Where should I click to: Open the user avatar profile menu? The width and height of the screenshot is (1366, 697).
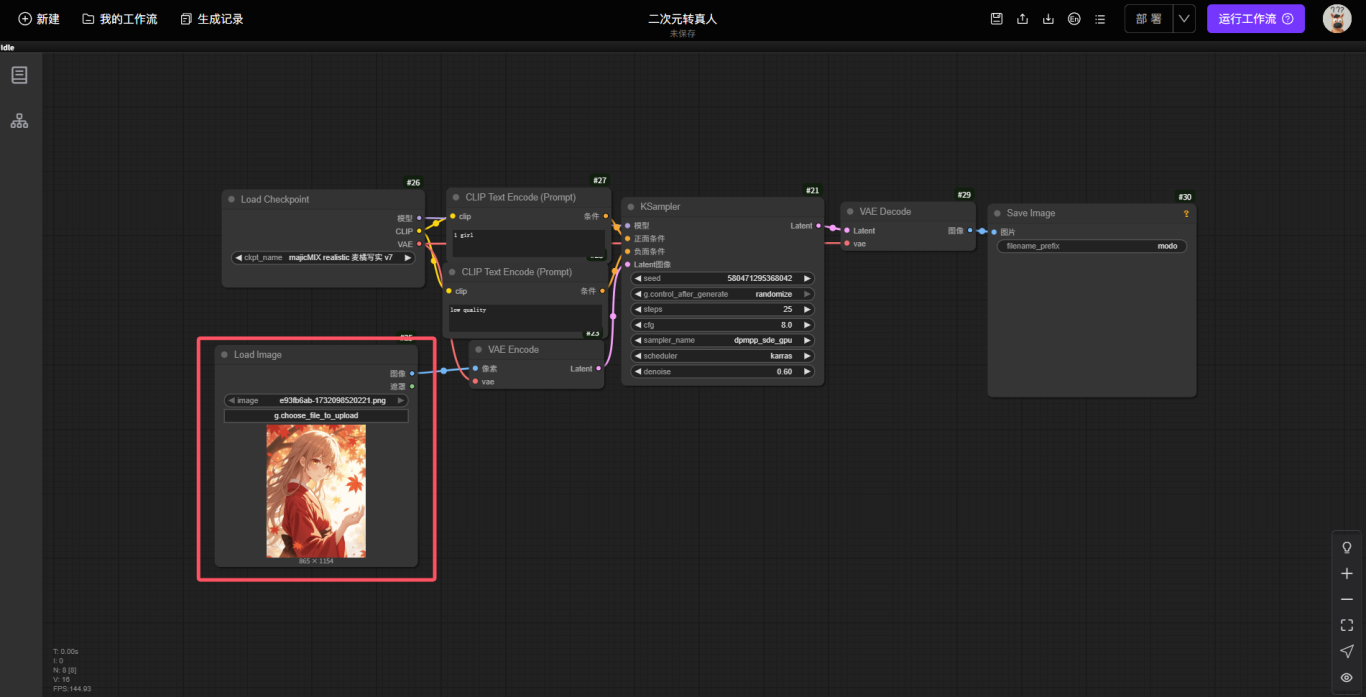coord(1337,18)
